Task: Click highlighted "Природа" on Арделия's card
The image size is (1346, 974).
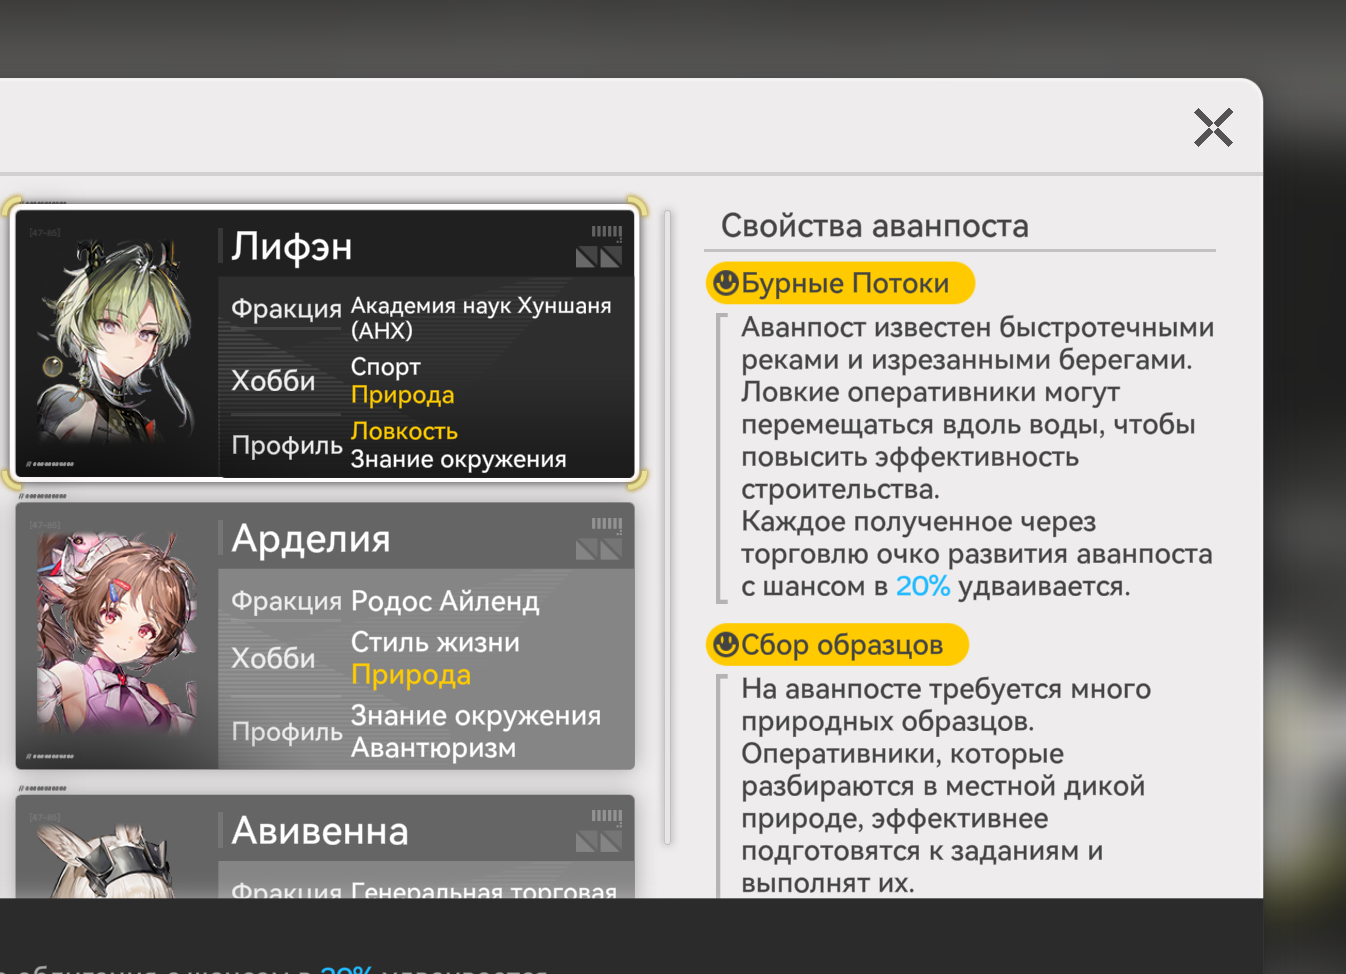Action: (411, 675)
